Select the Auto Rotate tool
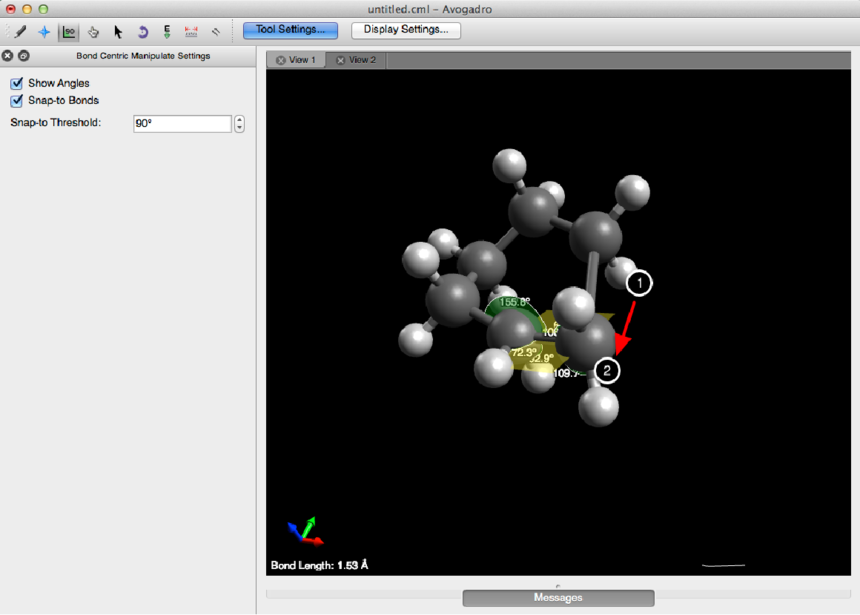The width and height of the screenshot is (860, 615). click(143, 31)
